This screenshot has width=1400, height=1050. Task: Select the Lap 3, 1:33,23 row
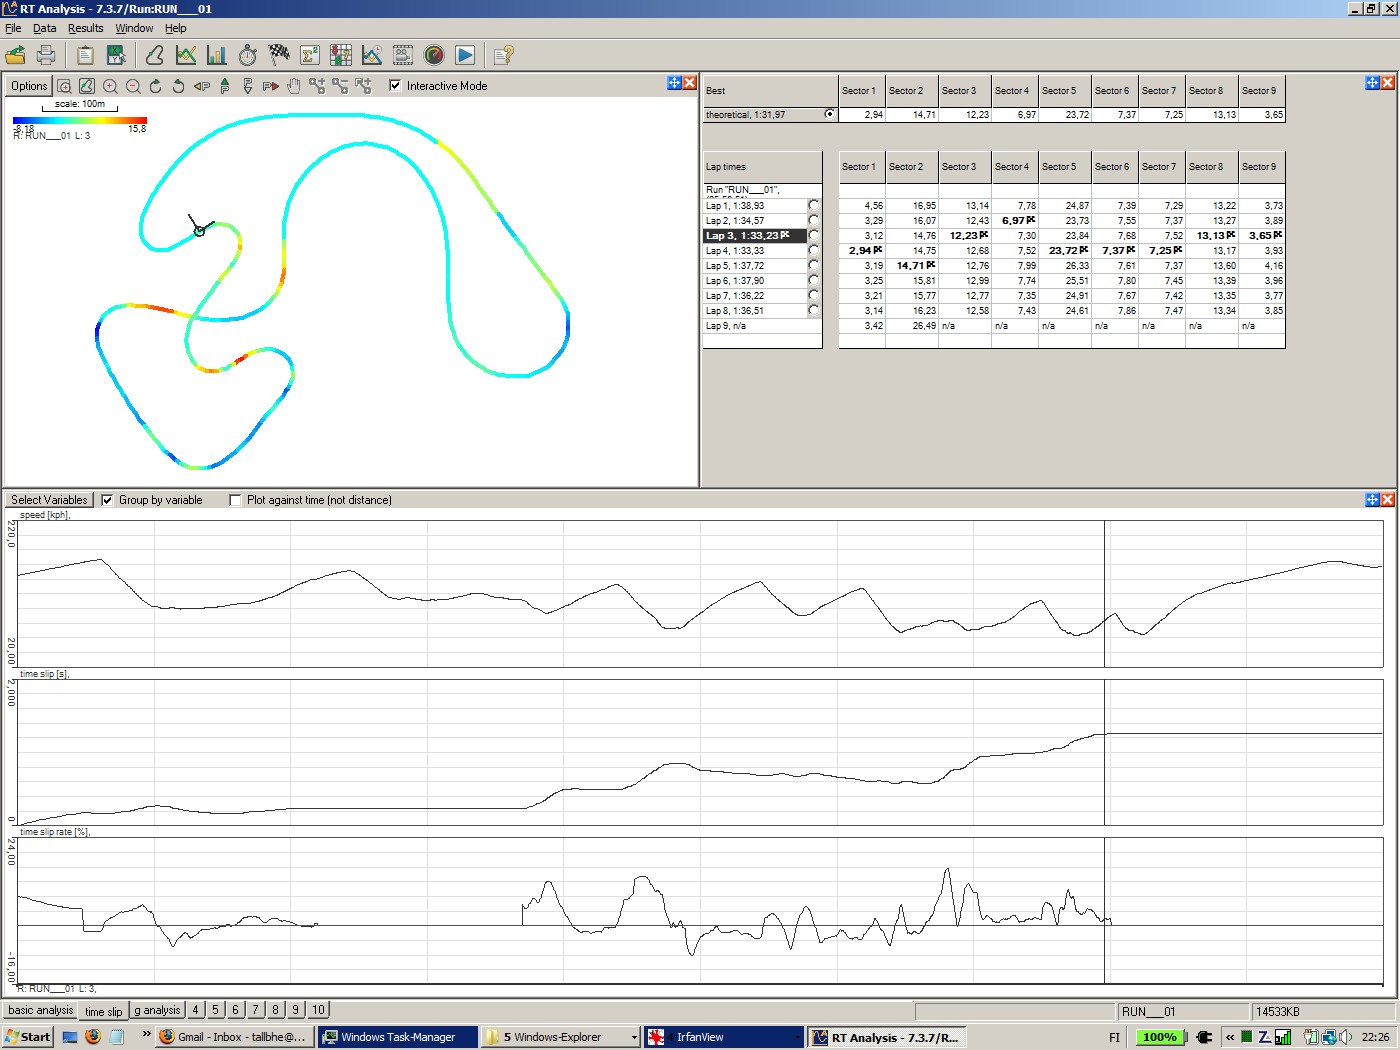coord(755,235)
